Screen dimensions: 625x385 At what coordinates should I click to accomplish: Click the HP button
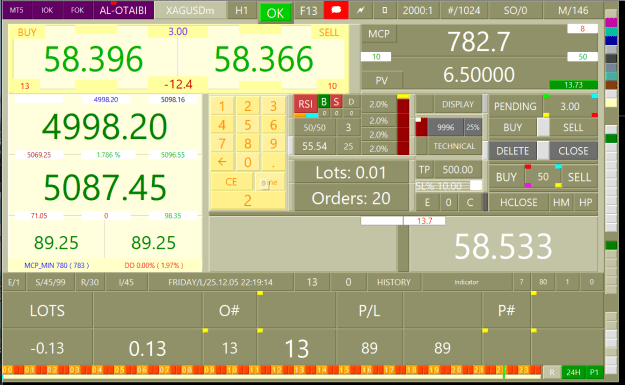(586, 202)
